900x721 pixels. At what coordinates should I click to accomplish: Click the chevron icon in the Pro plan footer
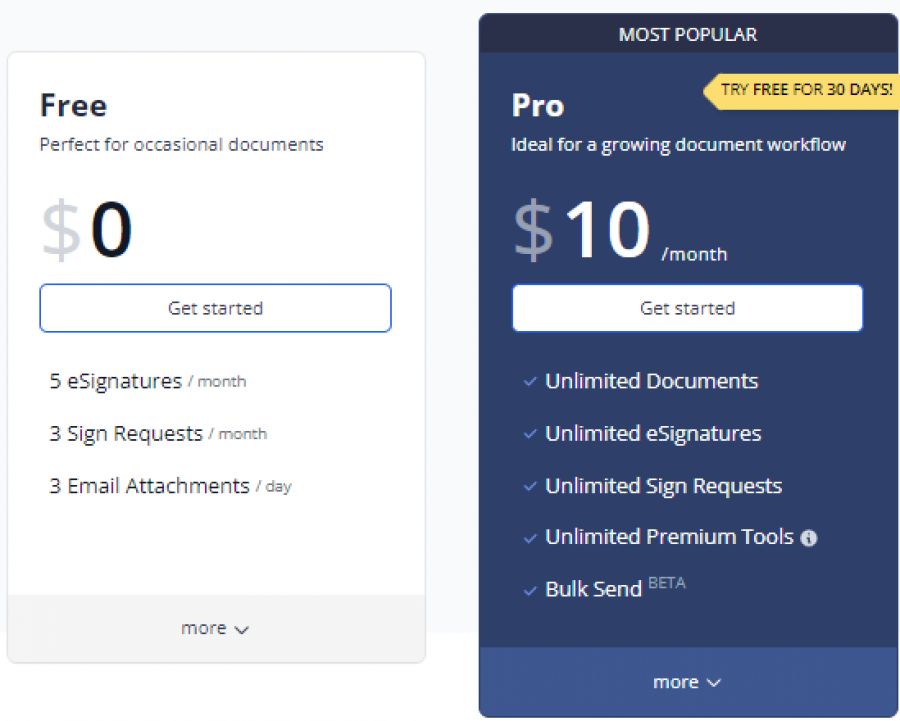pyautogui.click(x=712, y=682)
